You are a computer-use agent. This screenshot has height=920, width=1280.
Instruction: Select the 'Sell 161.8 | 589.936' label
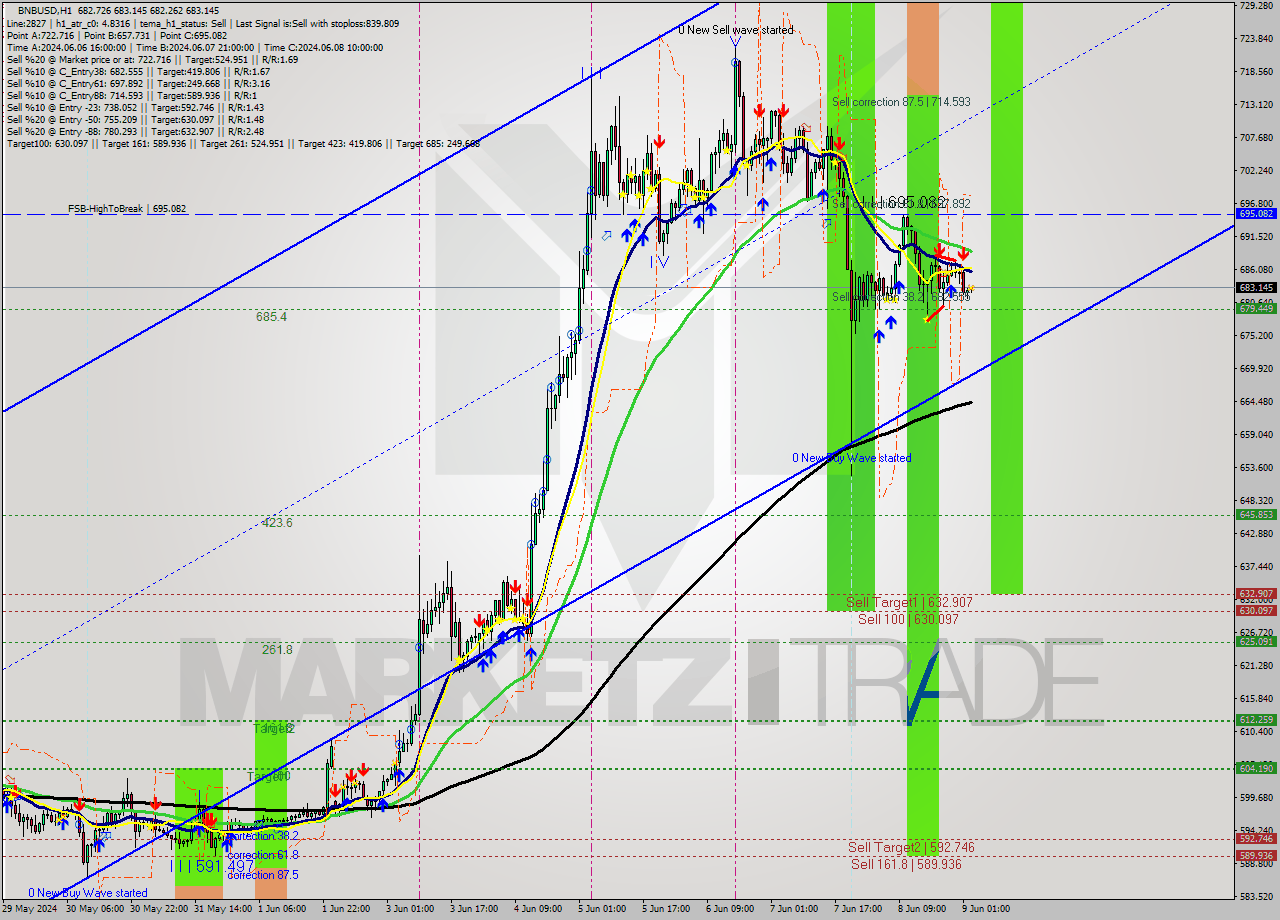(x=906, y=864)
